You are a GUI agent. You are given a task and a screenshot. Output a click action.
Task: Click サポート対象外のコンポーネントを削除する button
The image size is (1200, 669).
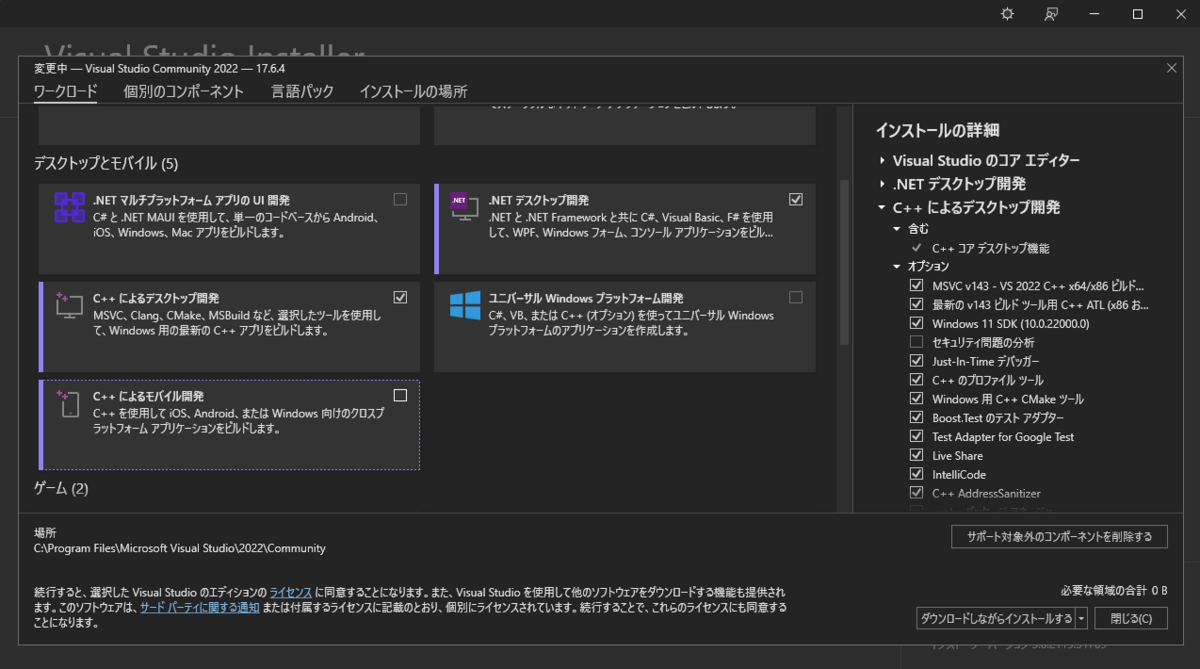(1059, 537)
